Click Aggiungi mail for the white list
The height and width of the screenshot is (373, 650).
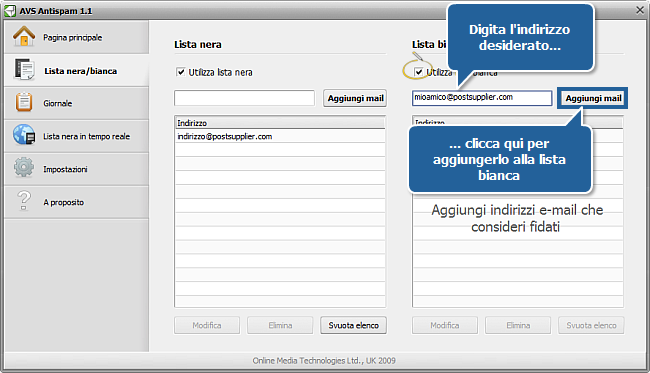[x=593, y=98]
